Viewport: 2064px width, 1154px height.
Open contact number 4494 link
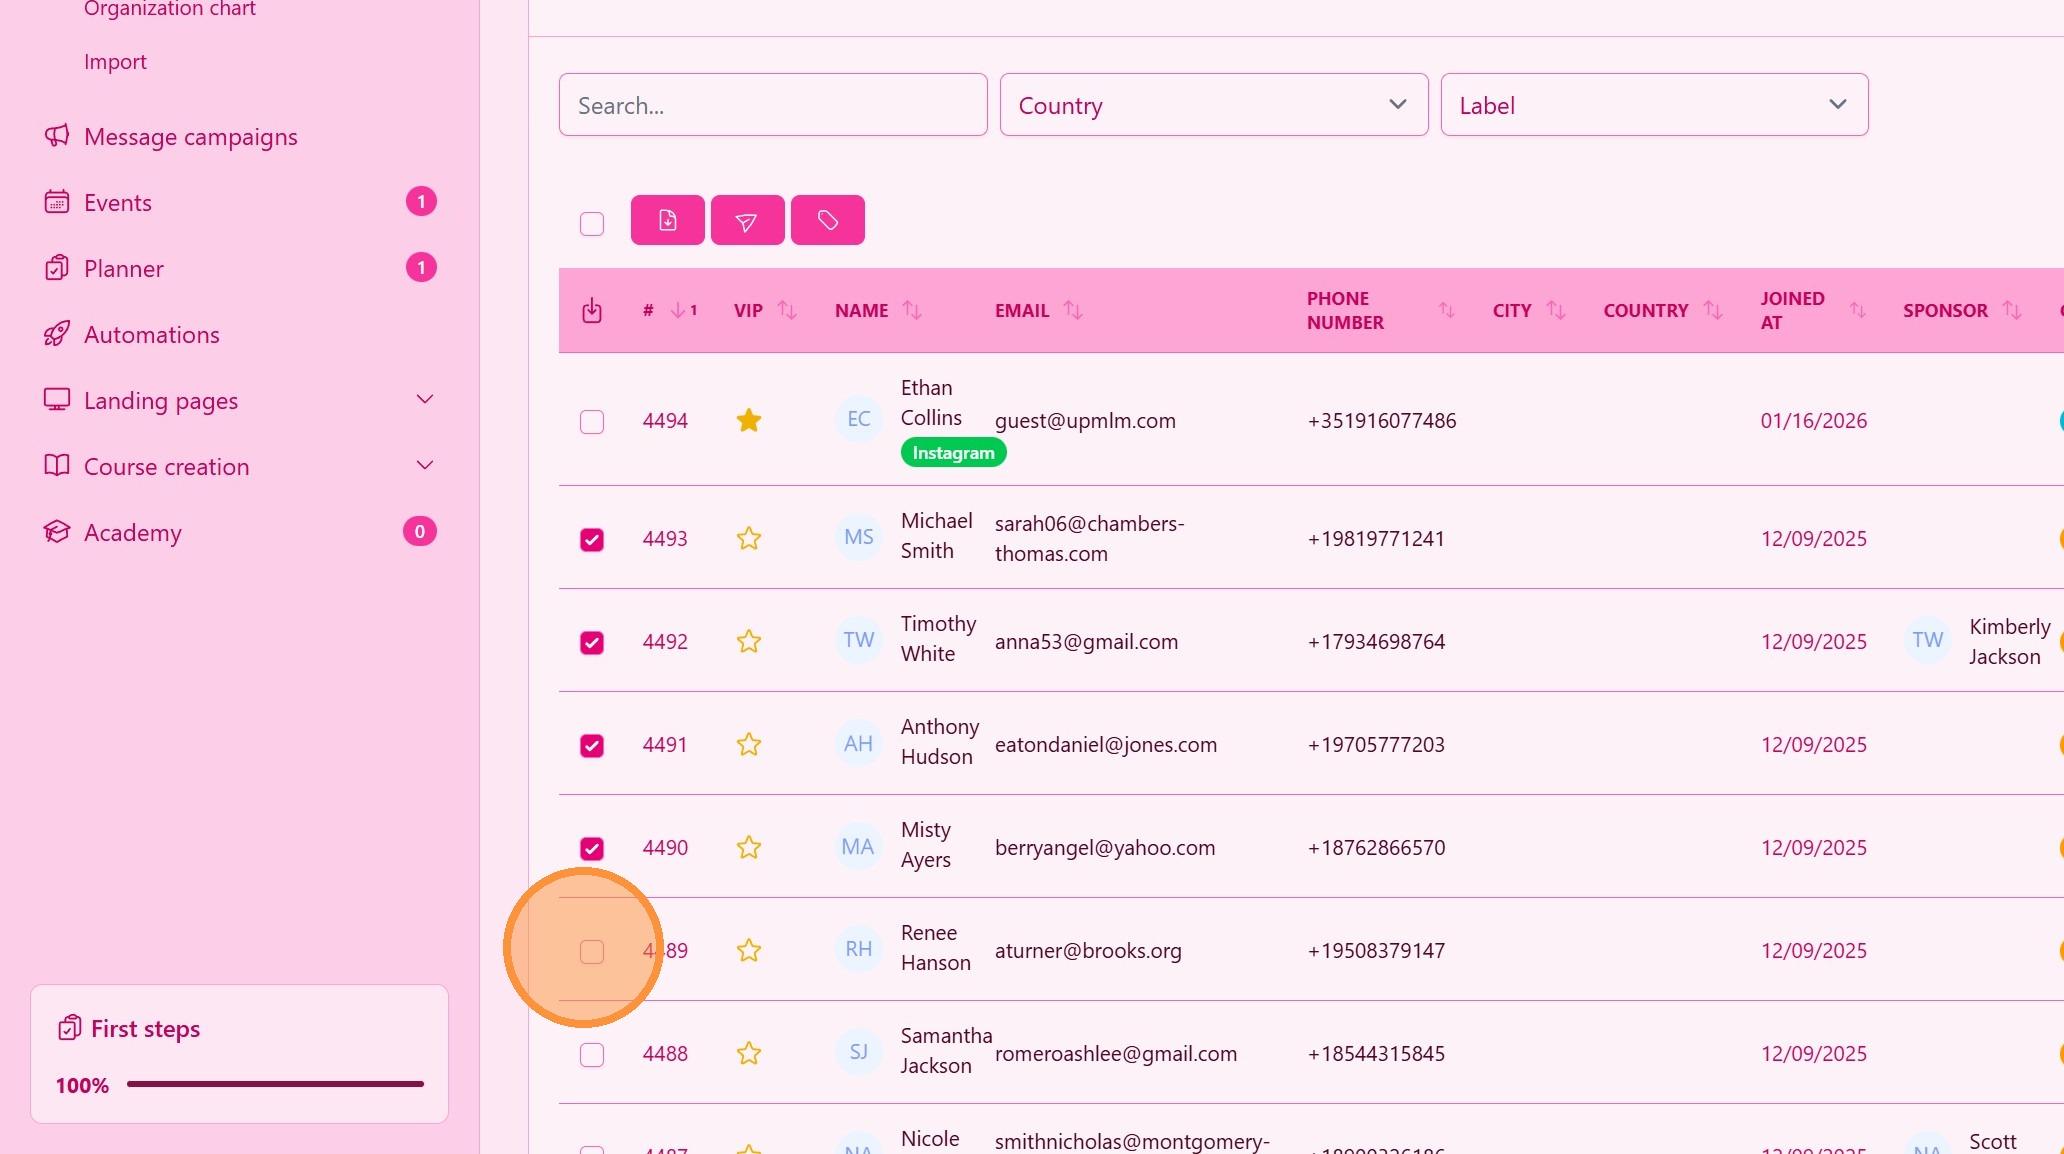point(665,421)
